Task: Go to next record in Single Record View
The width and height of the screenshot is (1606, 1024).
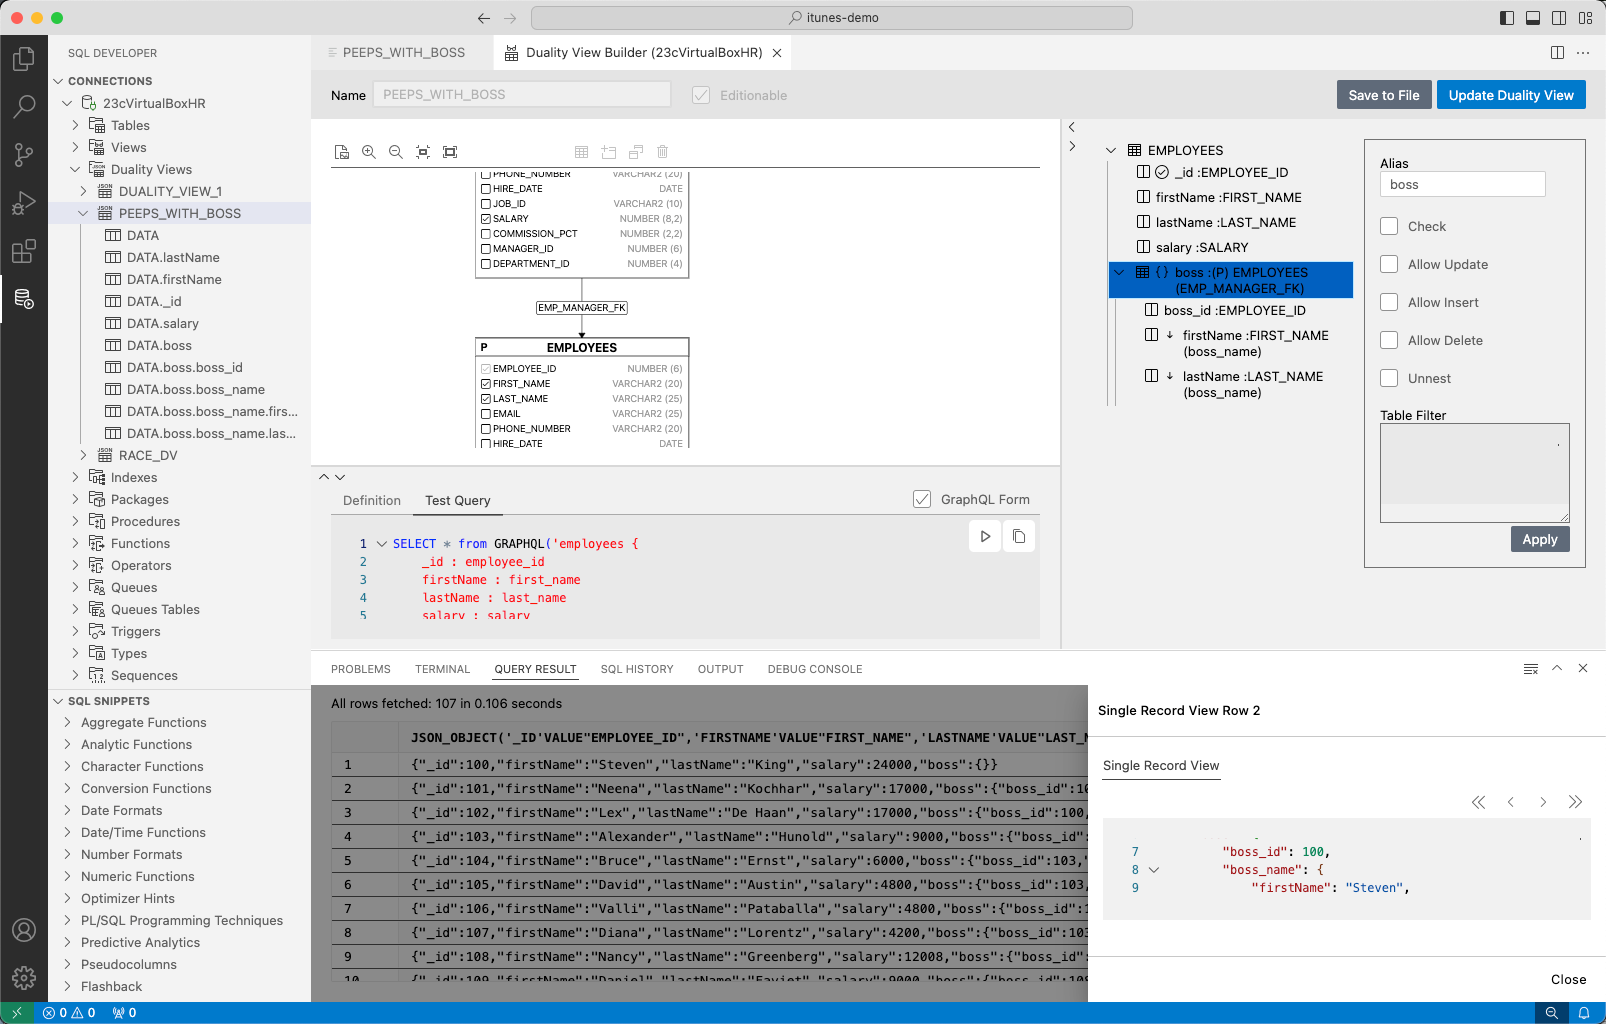Action: [1543, 802]
